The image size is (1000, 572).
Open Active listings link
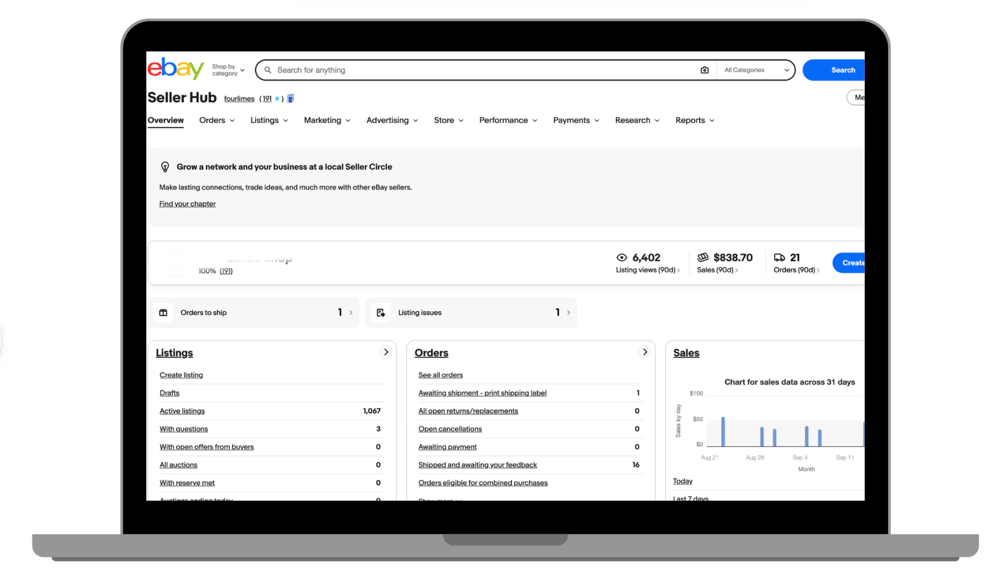pos(182,411)
